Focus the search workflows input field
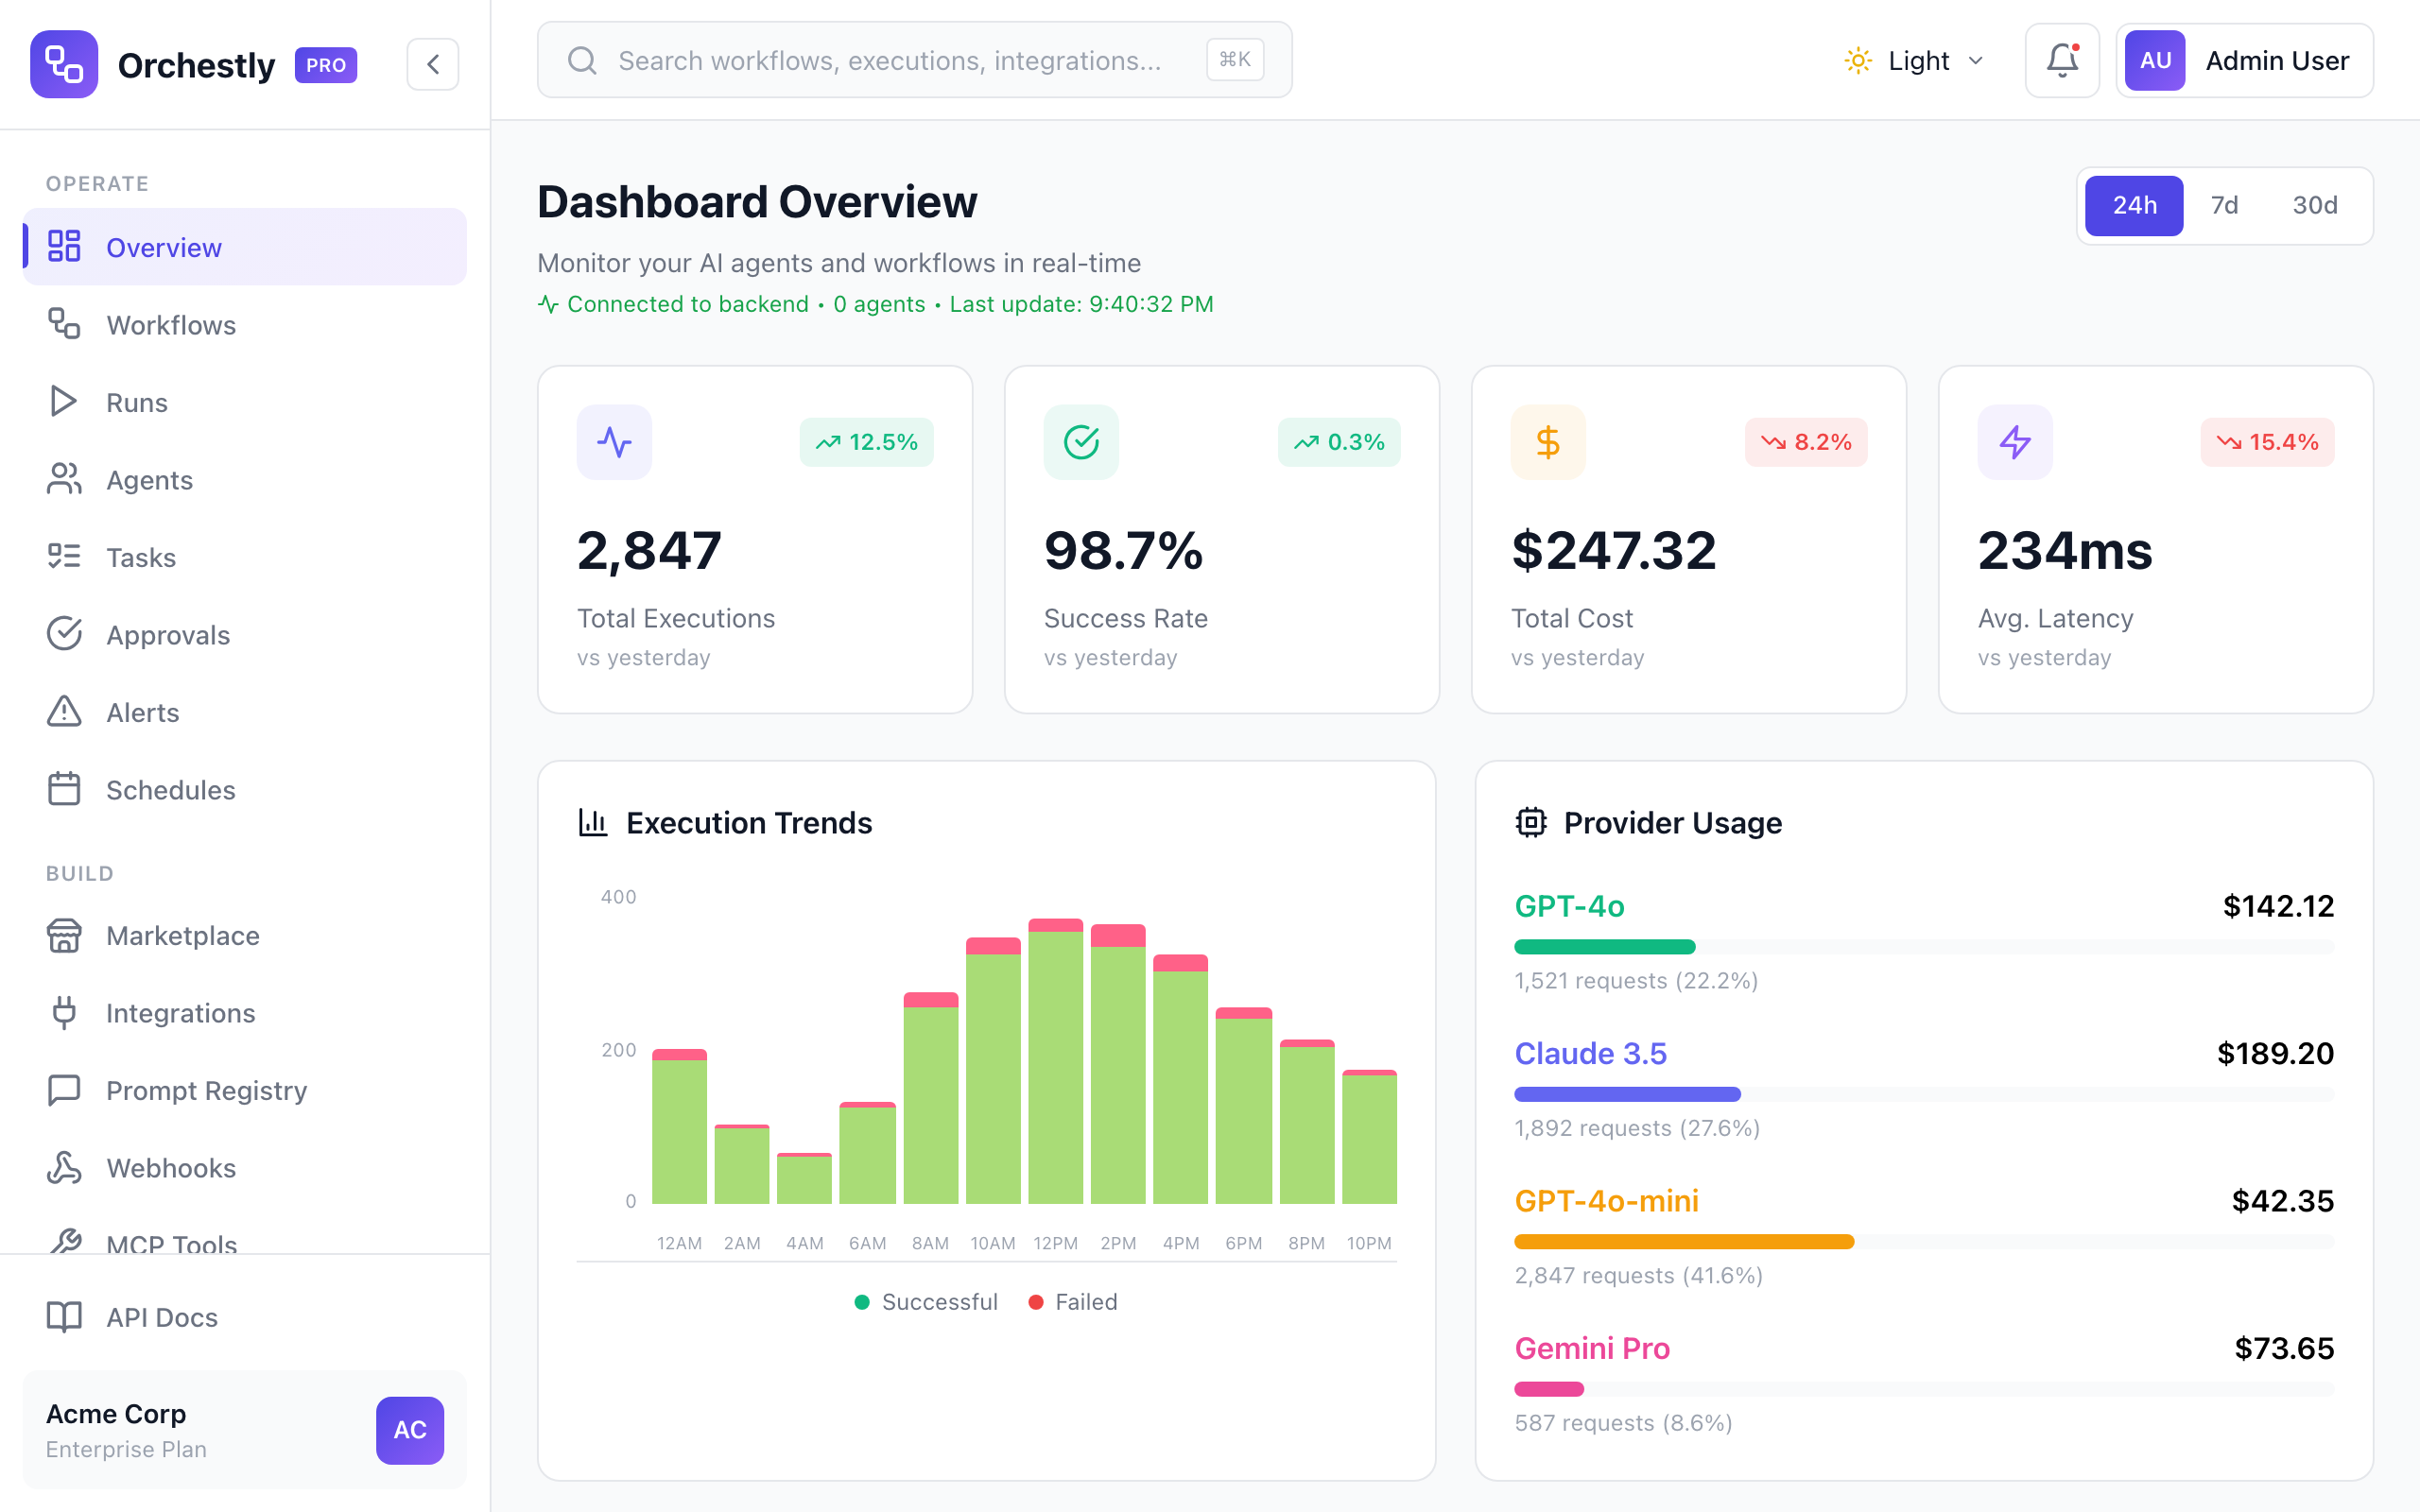Image resolution: width=2420 pixels, height=1512 pixels. 889,61
